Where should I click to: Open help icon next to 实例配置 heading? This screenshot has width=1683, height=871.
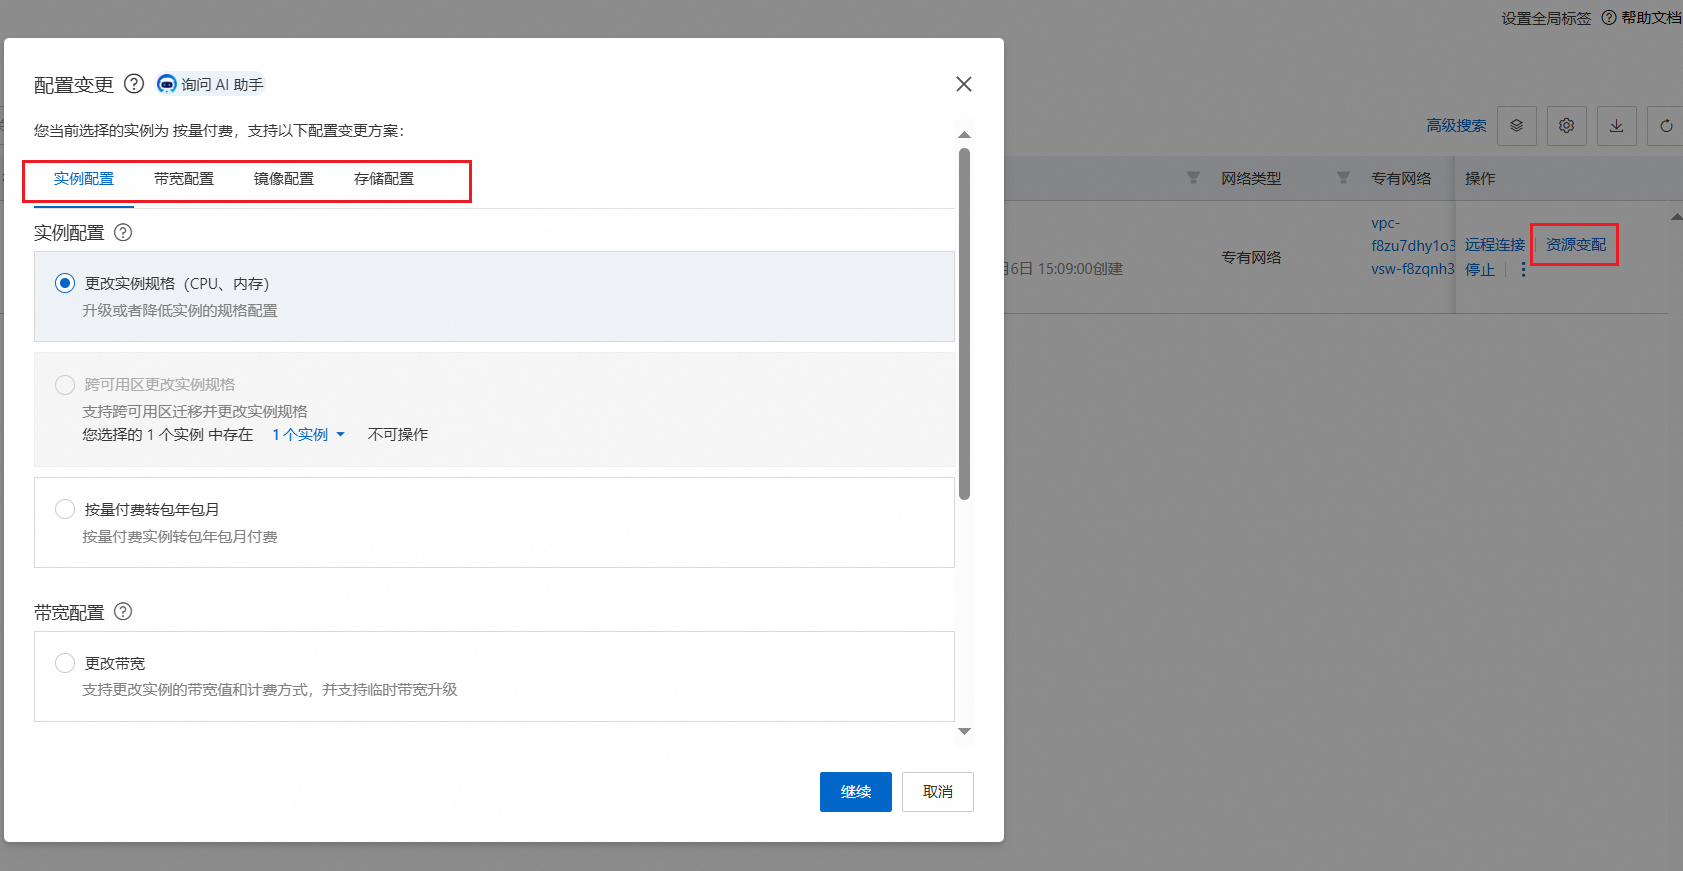(123, 232)
